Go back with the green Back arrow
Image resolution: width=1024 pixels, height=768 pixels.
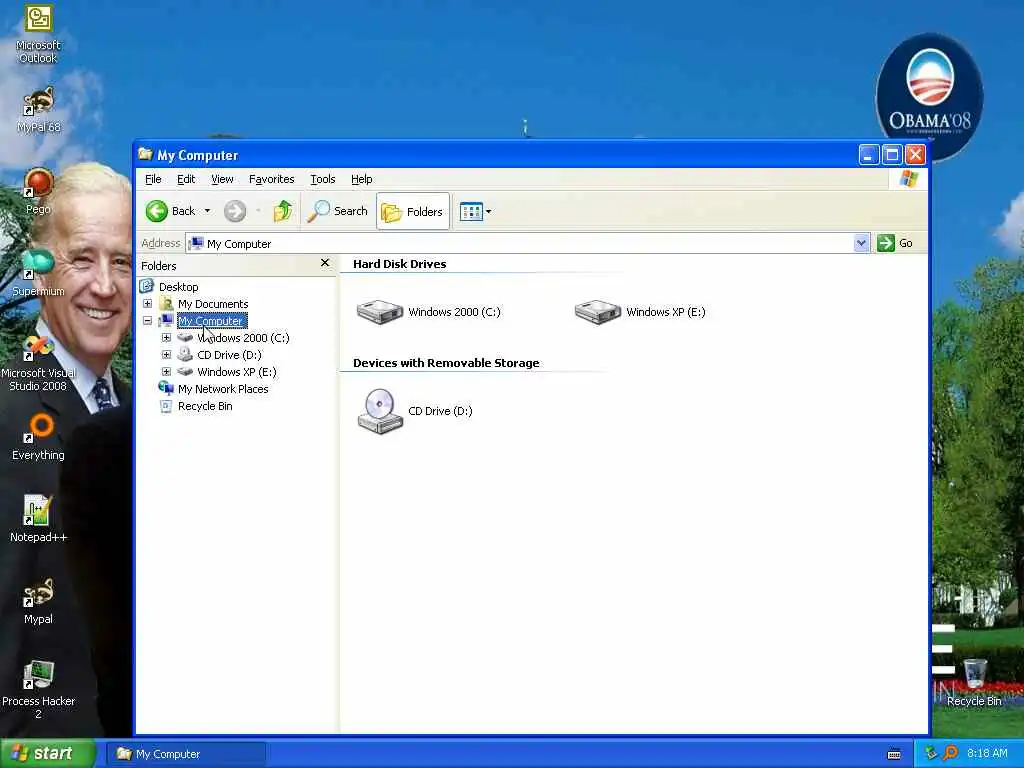(170, 211)
